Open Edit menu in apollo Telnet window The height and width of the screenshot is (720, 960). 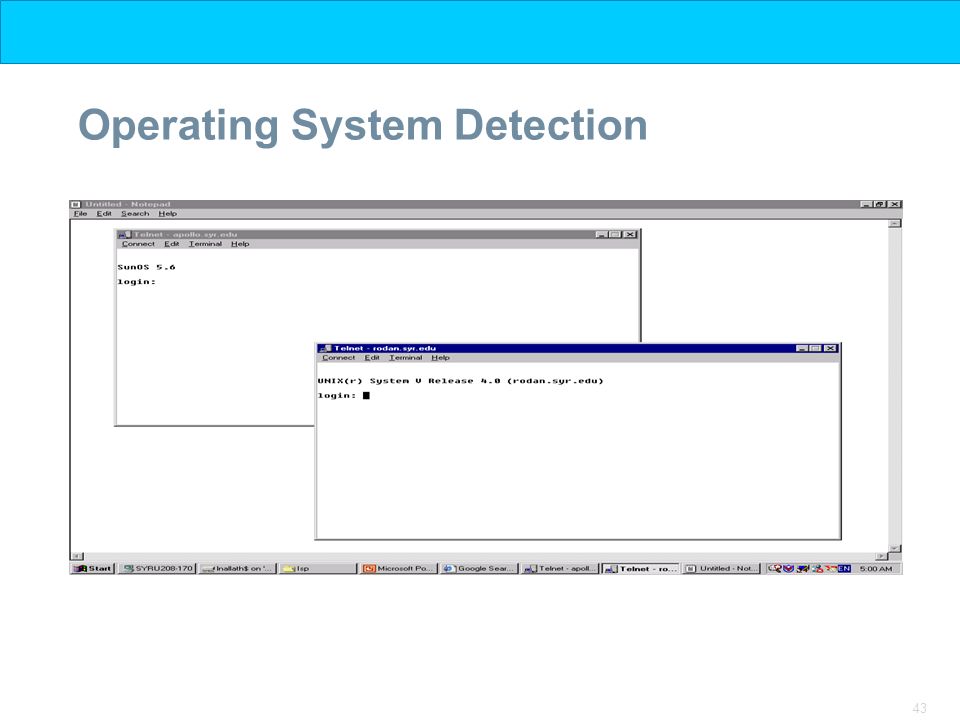[x=171, y=244]
